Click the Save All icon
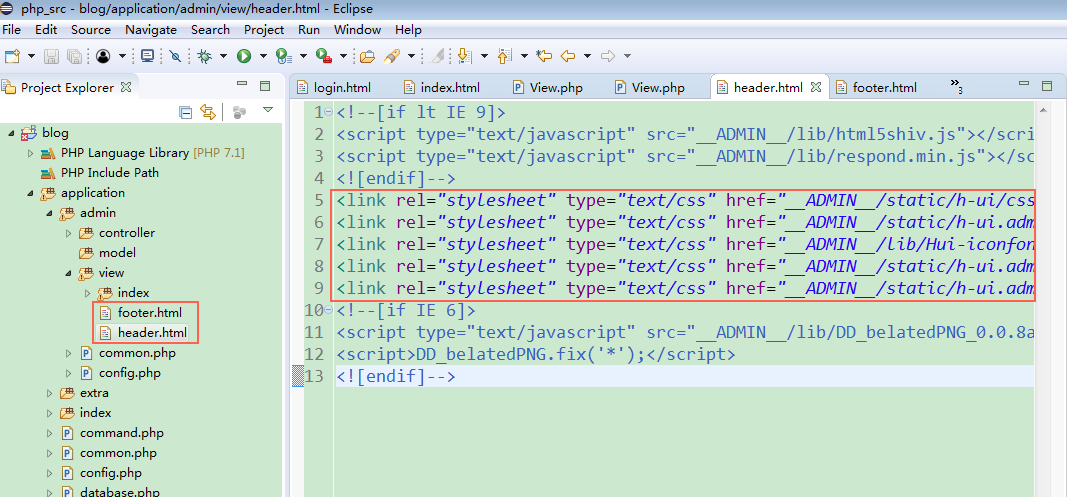The image size is (1067, 497). tap(75, 57)
